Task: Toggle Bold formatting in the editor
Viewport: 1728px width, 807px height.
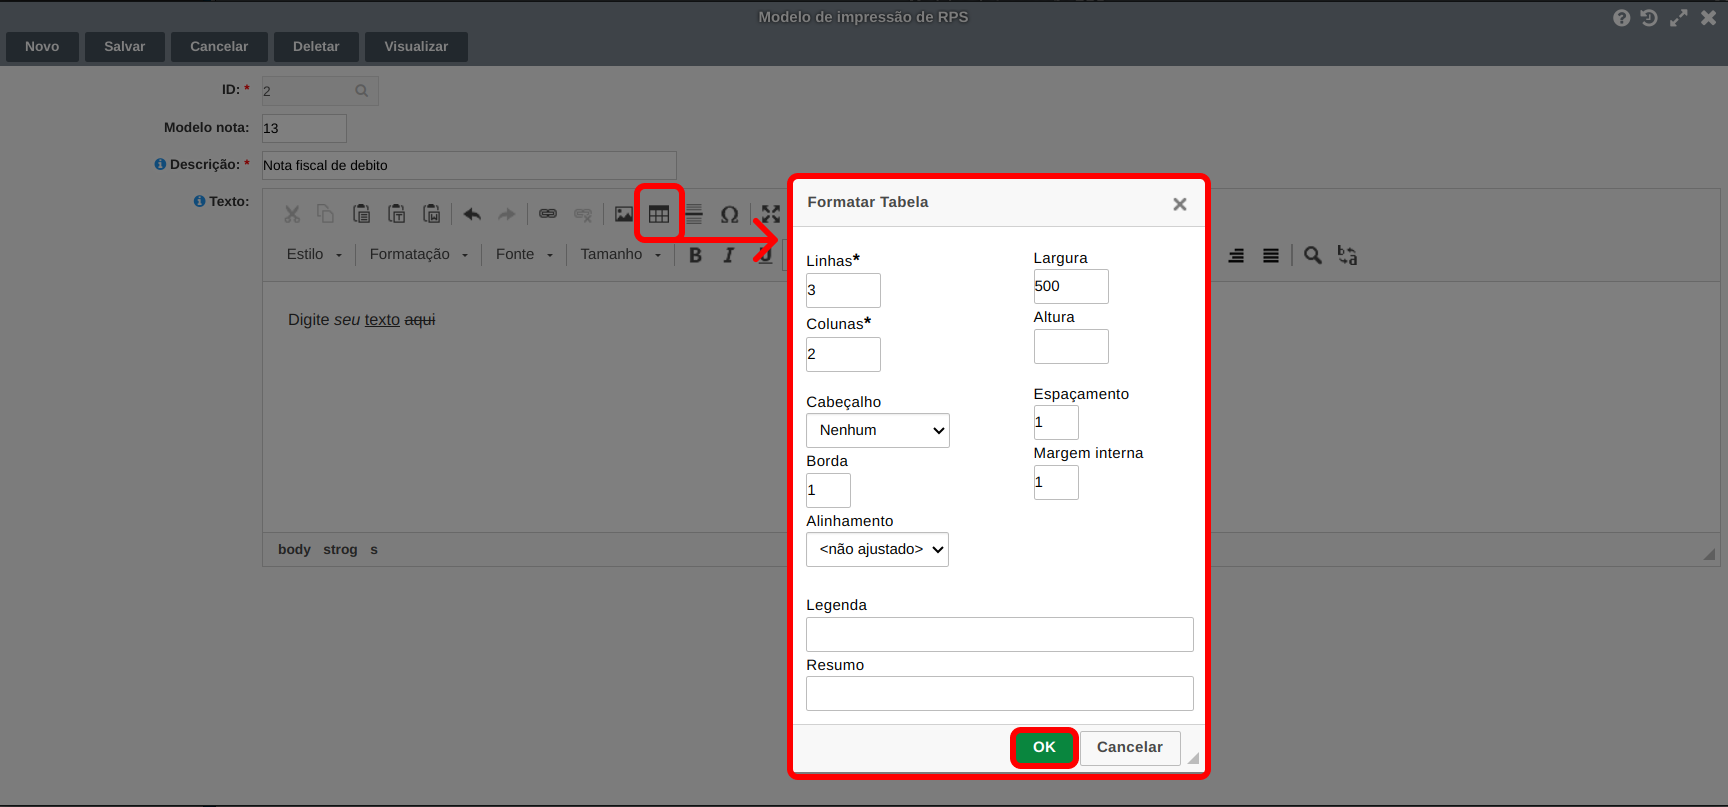Action: click(696, 255)
